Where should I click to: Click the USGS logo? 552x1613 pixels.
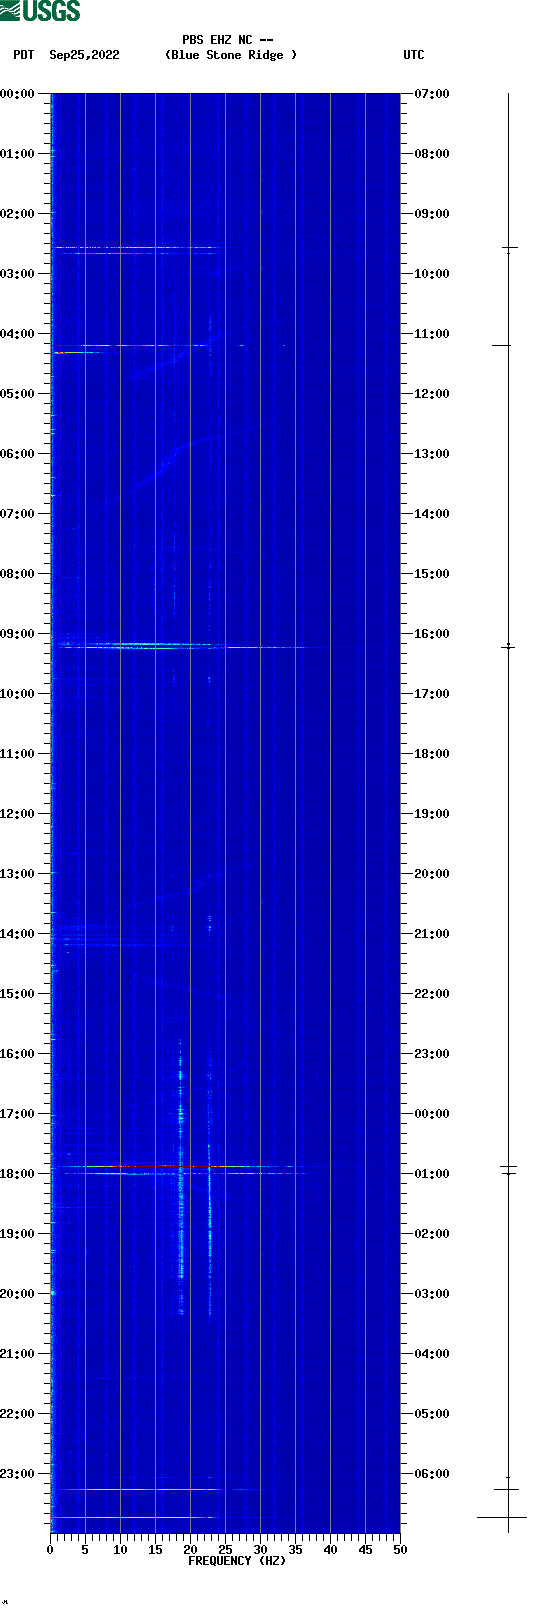[x=40, y=11]
